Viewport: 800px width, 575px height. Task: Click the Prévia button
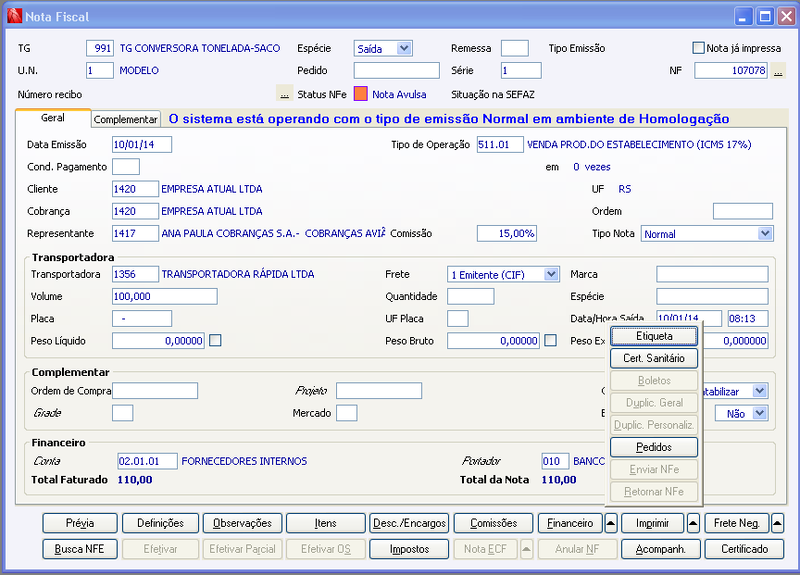coord(80,523)
